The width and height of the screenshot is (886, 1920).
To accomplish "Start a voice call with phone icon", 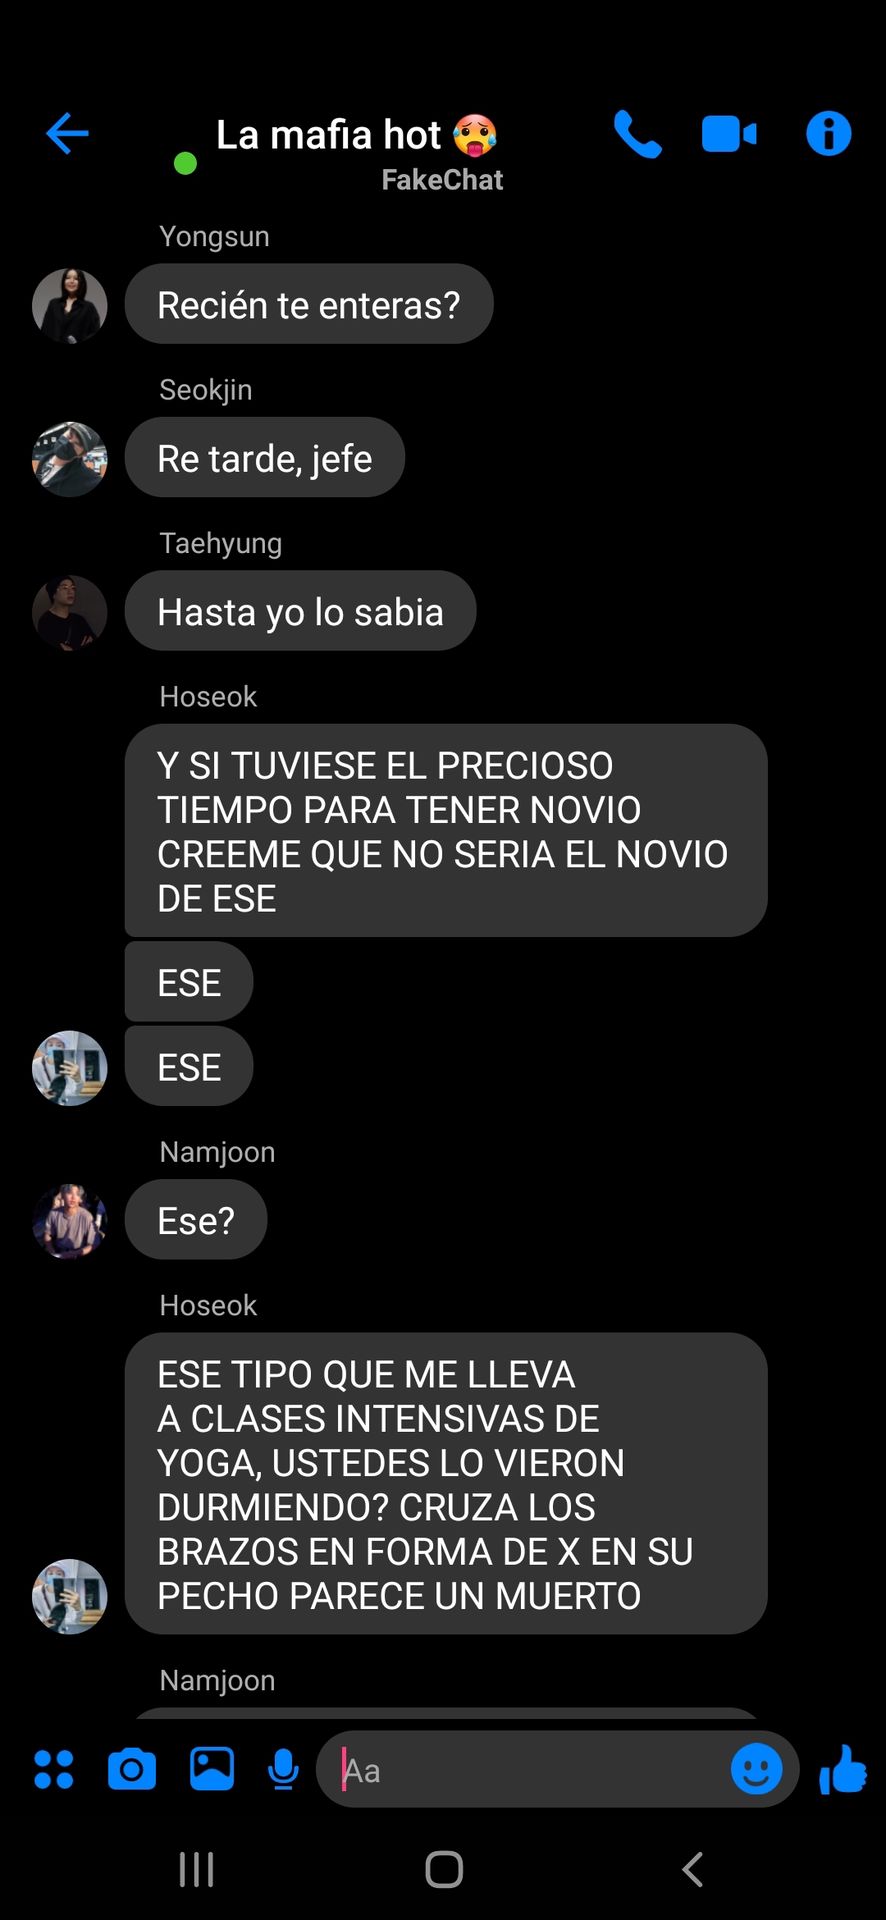I will click(x=637, y=134).
